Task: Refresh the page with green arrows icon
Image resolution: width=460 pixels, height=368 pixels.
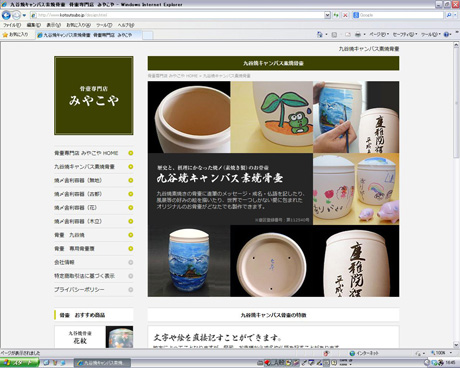Action: pyautogui.click(x=336, y=15)
